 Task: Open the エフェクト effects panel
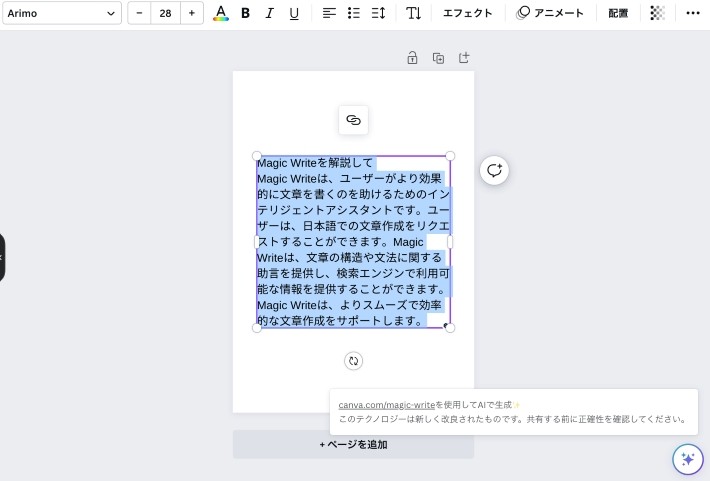(468, 13)
